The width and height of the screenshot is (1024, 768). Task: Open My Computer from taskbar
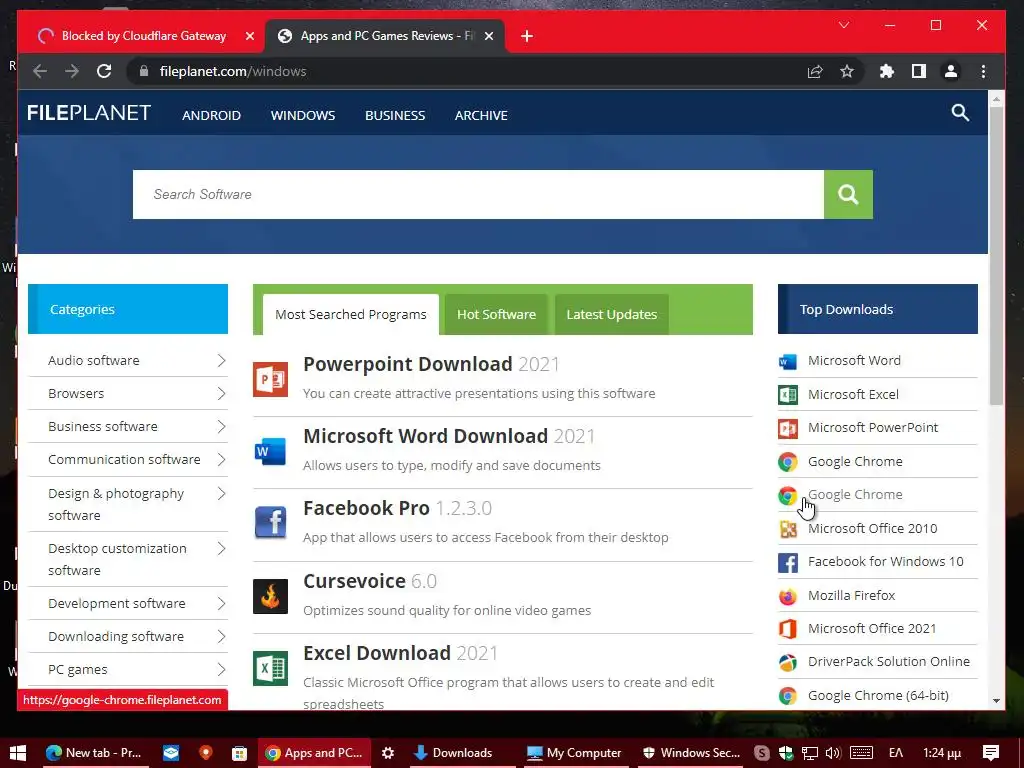click(x=574, y=753)
